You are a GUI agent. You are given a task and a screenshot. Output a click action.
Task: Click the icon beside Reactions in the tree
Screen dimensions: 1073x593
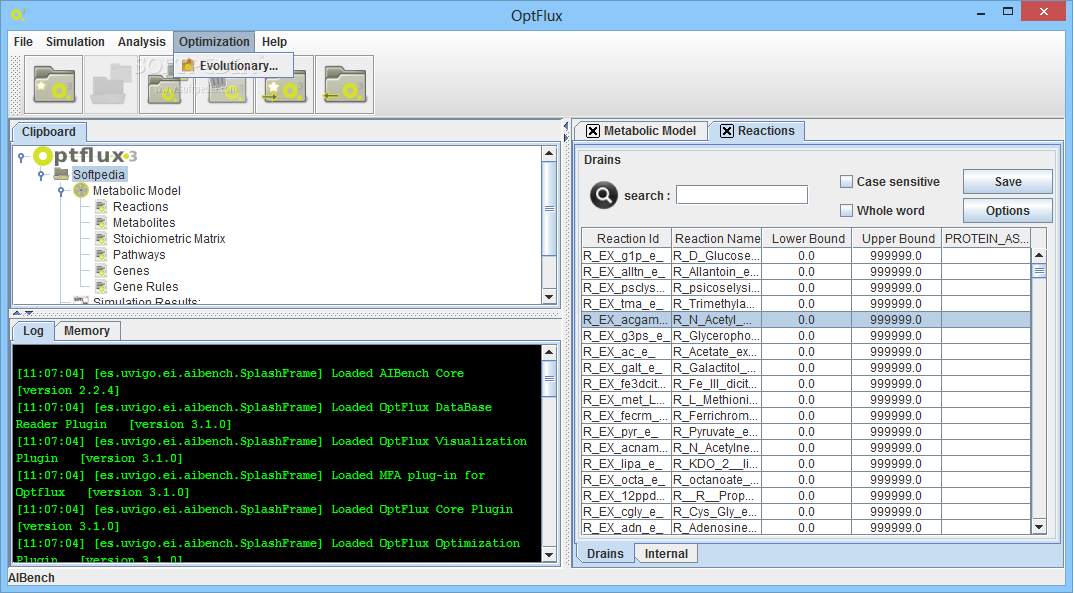[x=101, y=207]
